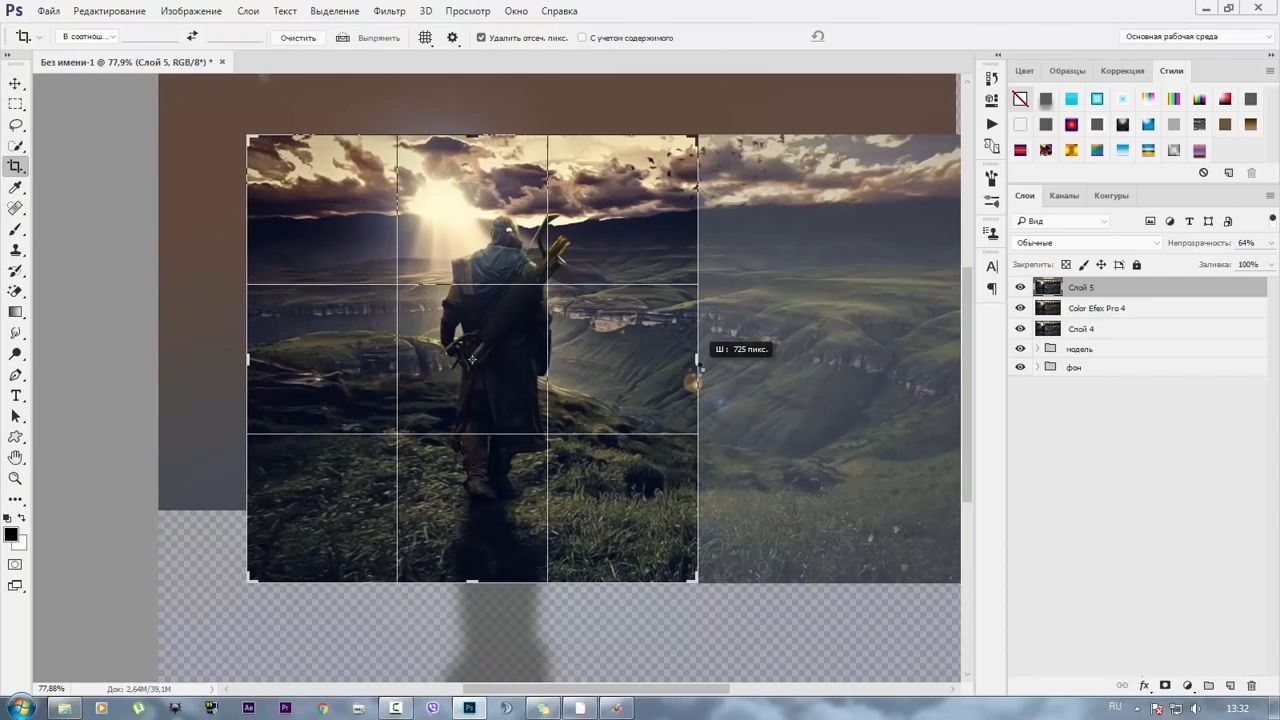Reset the crop box with undo arrow

(x=818, y=37)
